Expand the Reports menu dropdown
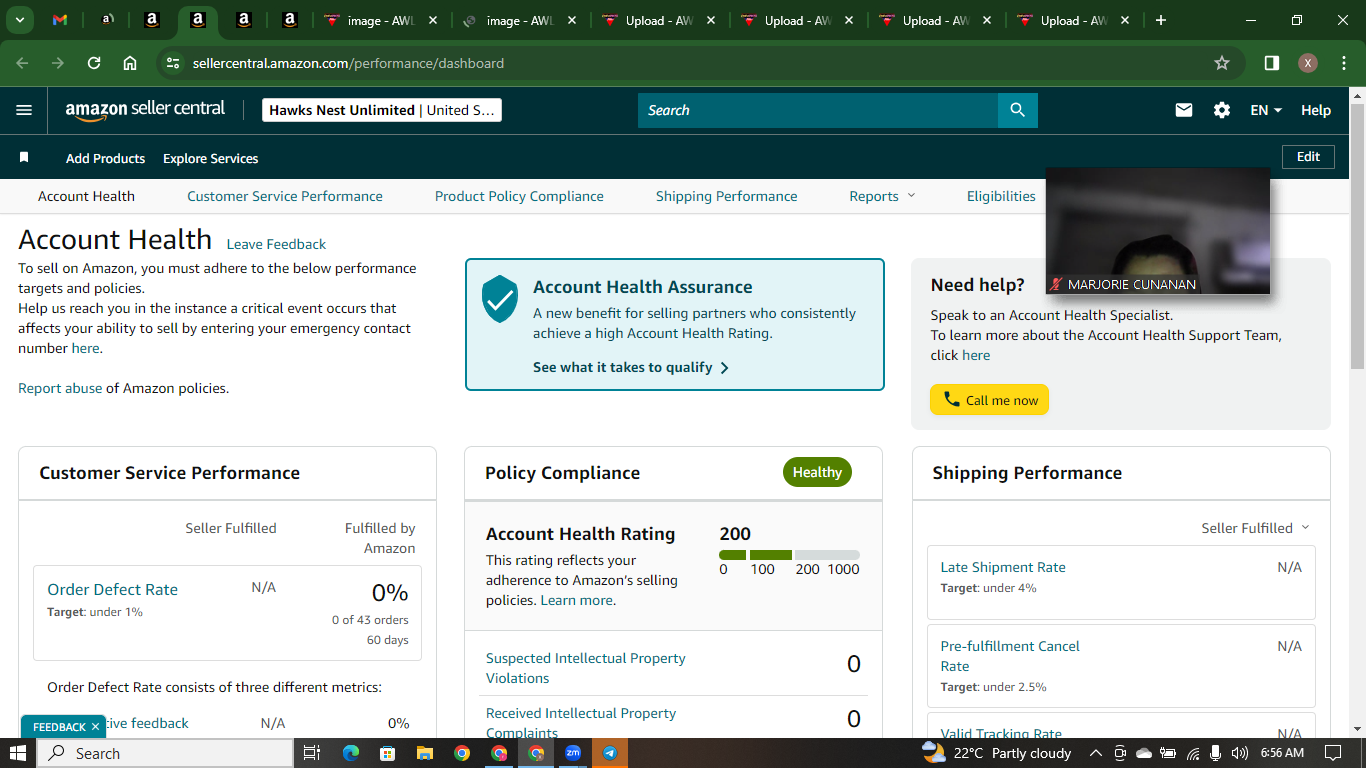Viewport: 1366px width, 768px height. [x=883, y=196]
